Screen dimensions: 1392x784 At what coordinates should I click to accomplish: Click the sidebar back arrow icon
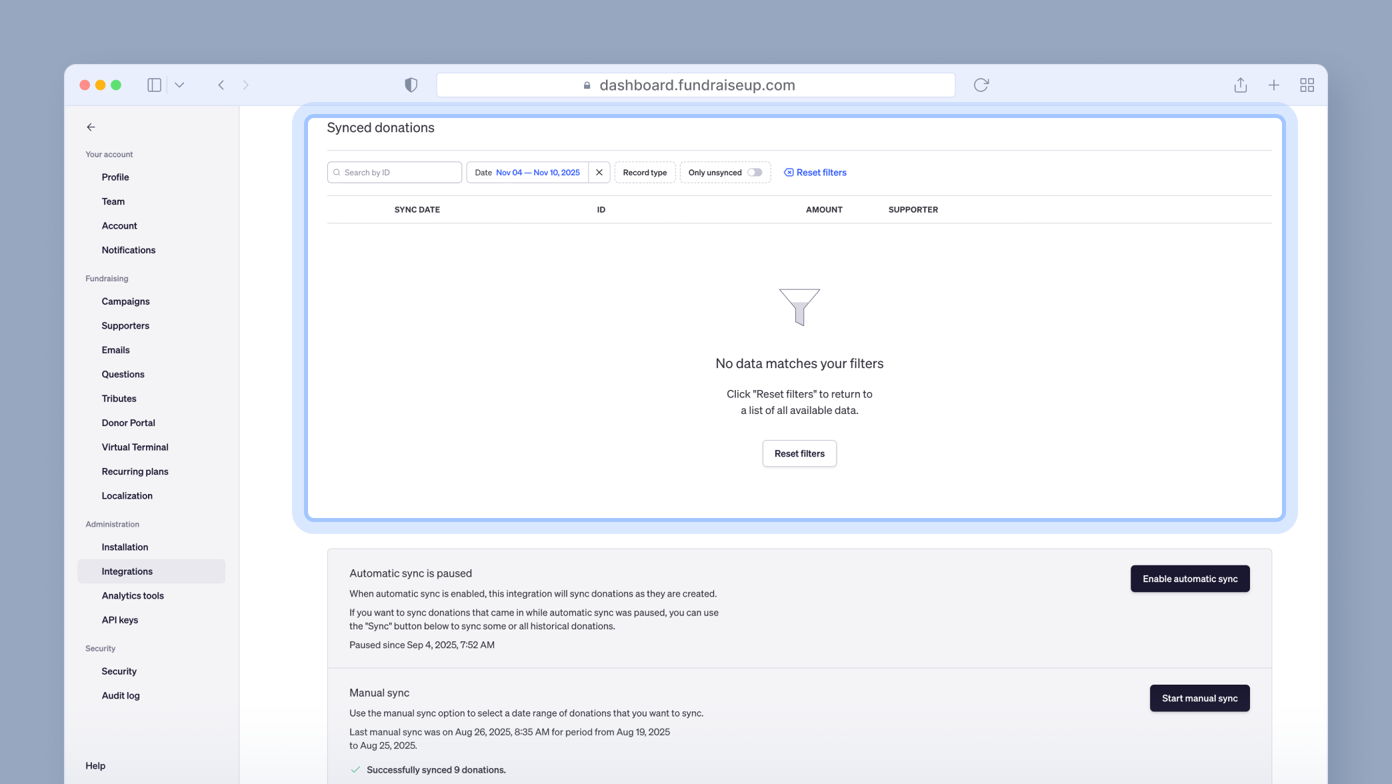click(x=91, y=127)
